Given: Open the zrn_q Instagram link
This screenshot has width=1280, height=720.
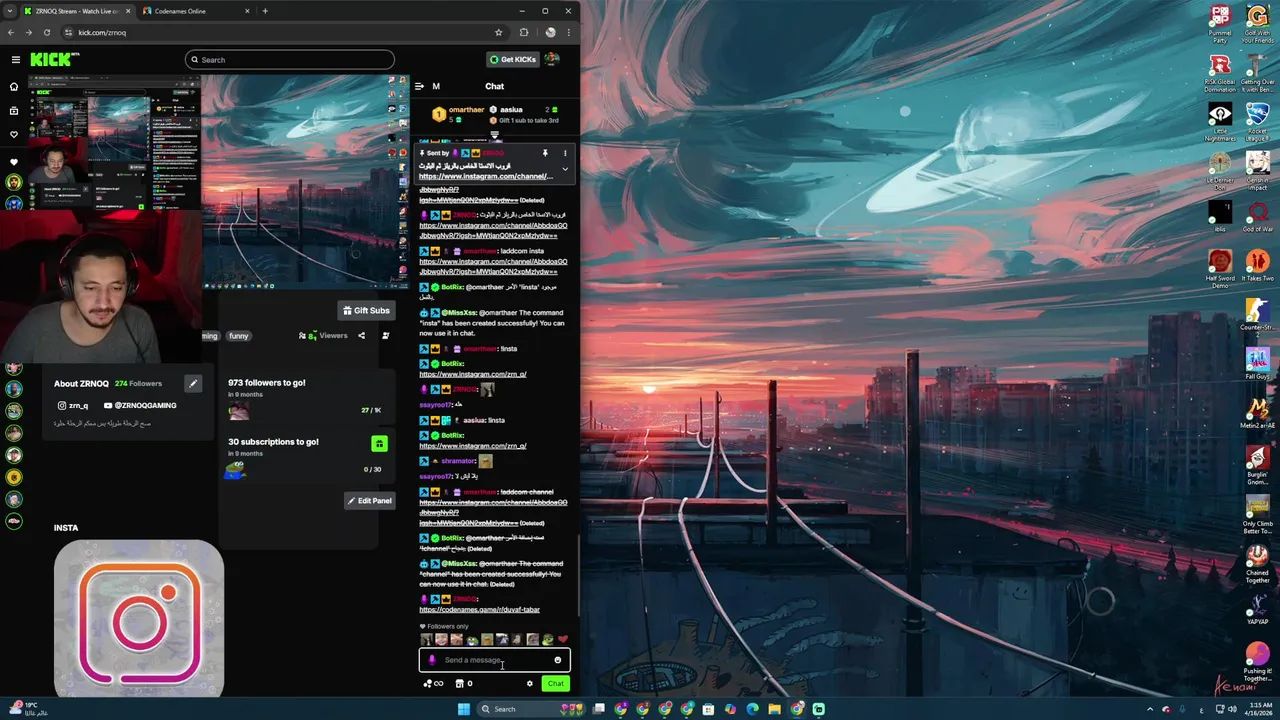Looking at the screenshot, I should point(73,405).
